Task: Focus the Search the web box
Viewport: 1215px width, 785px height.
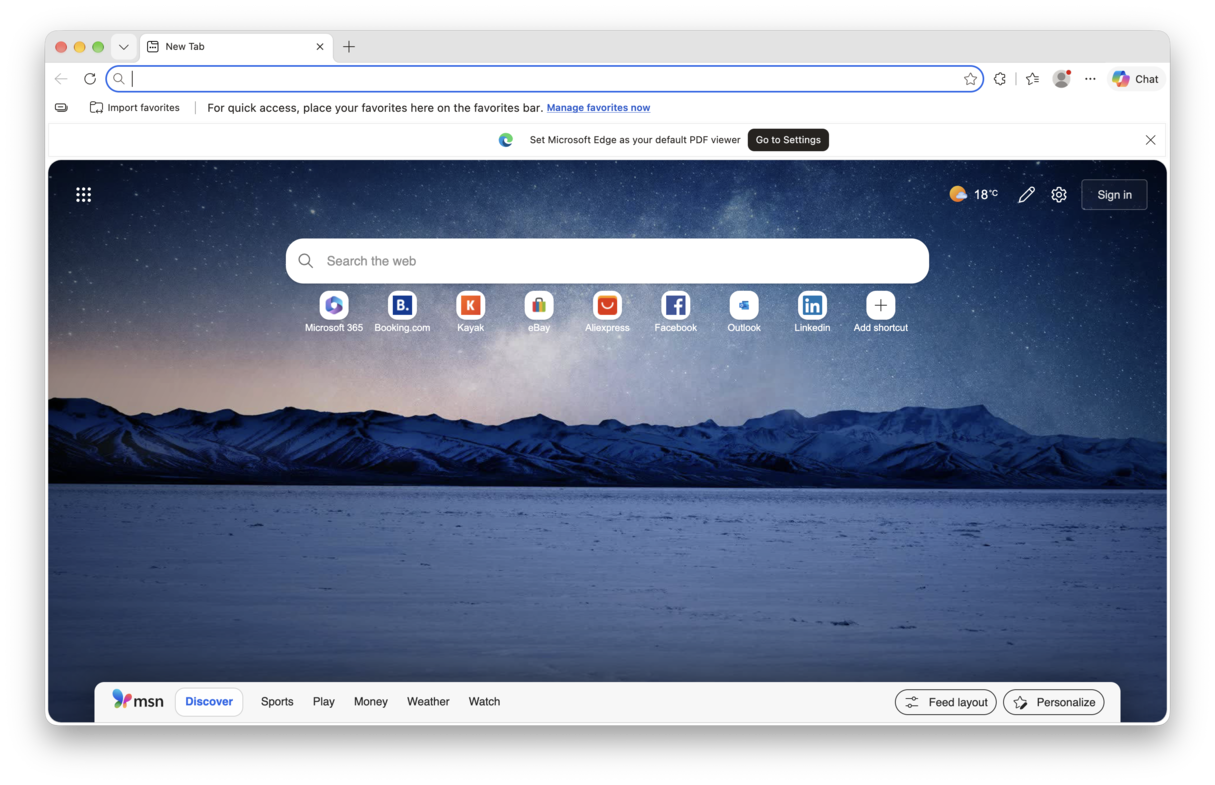Action: (607, 261)
